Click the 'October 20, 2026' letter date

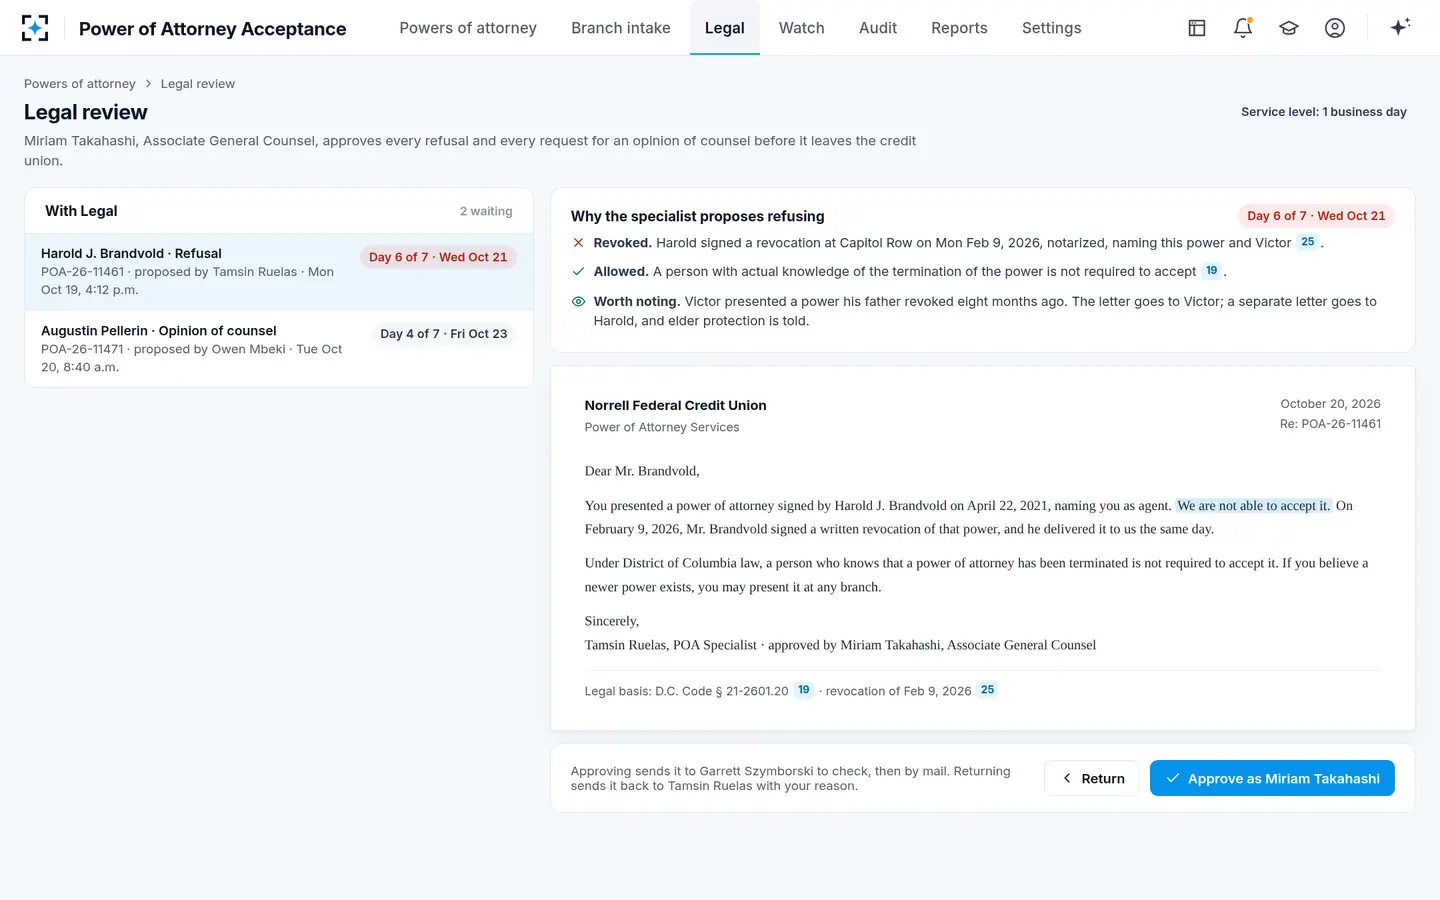click(x=1330, y=404)
